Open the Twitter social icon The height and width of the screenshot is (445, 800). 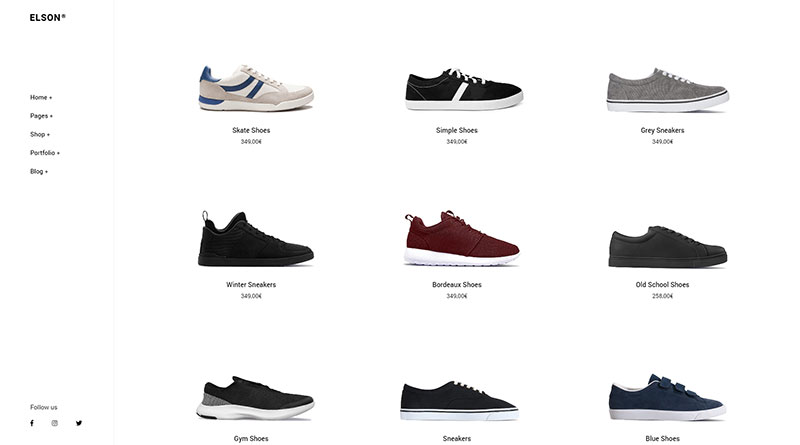pos(79,423)
